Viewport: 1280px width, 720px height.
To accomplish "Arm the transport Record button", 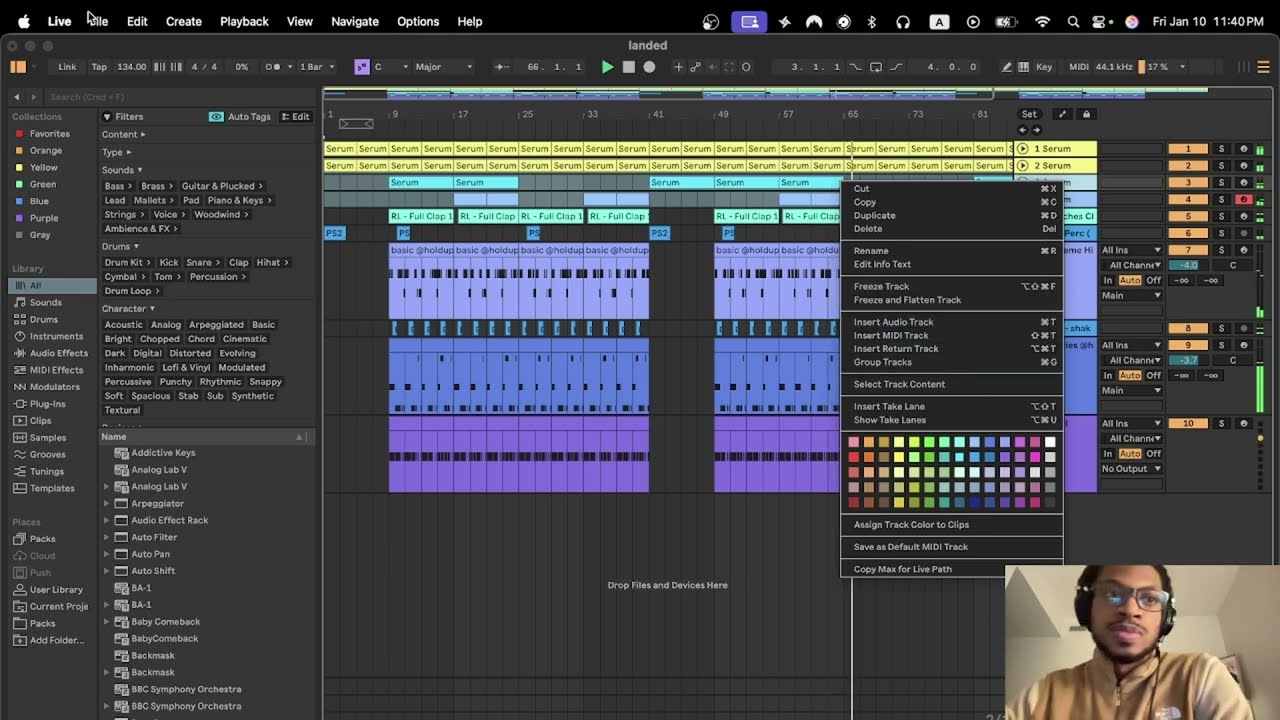I will click(649, 67).
